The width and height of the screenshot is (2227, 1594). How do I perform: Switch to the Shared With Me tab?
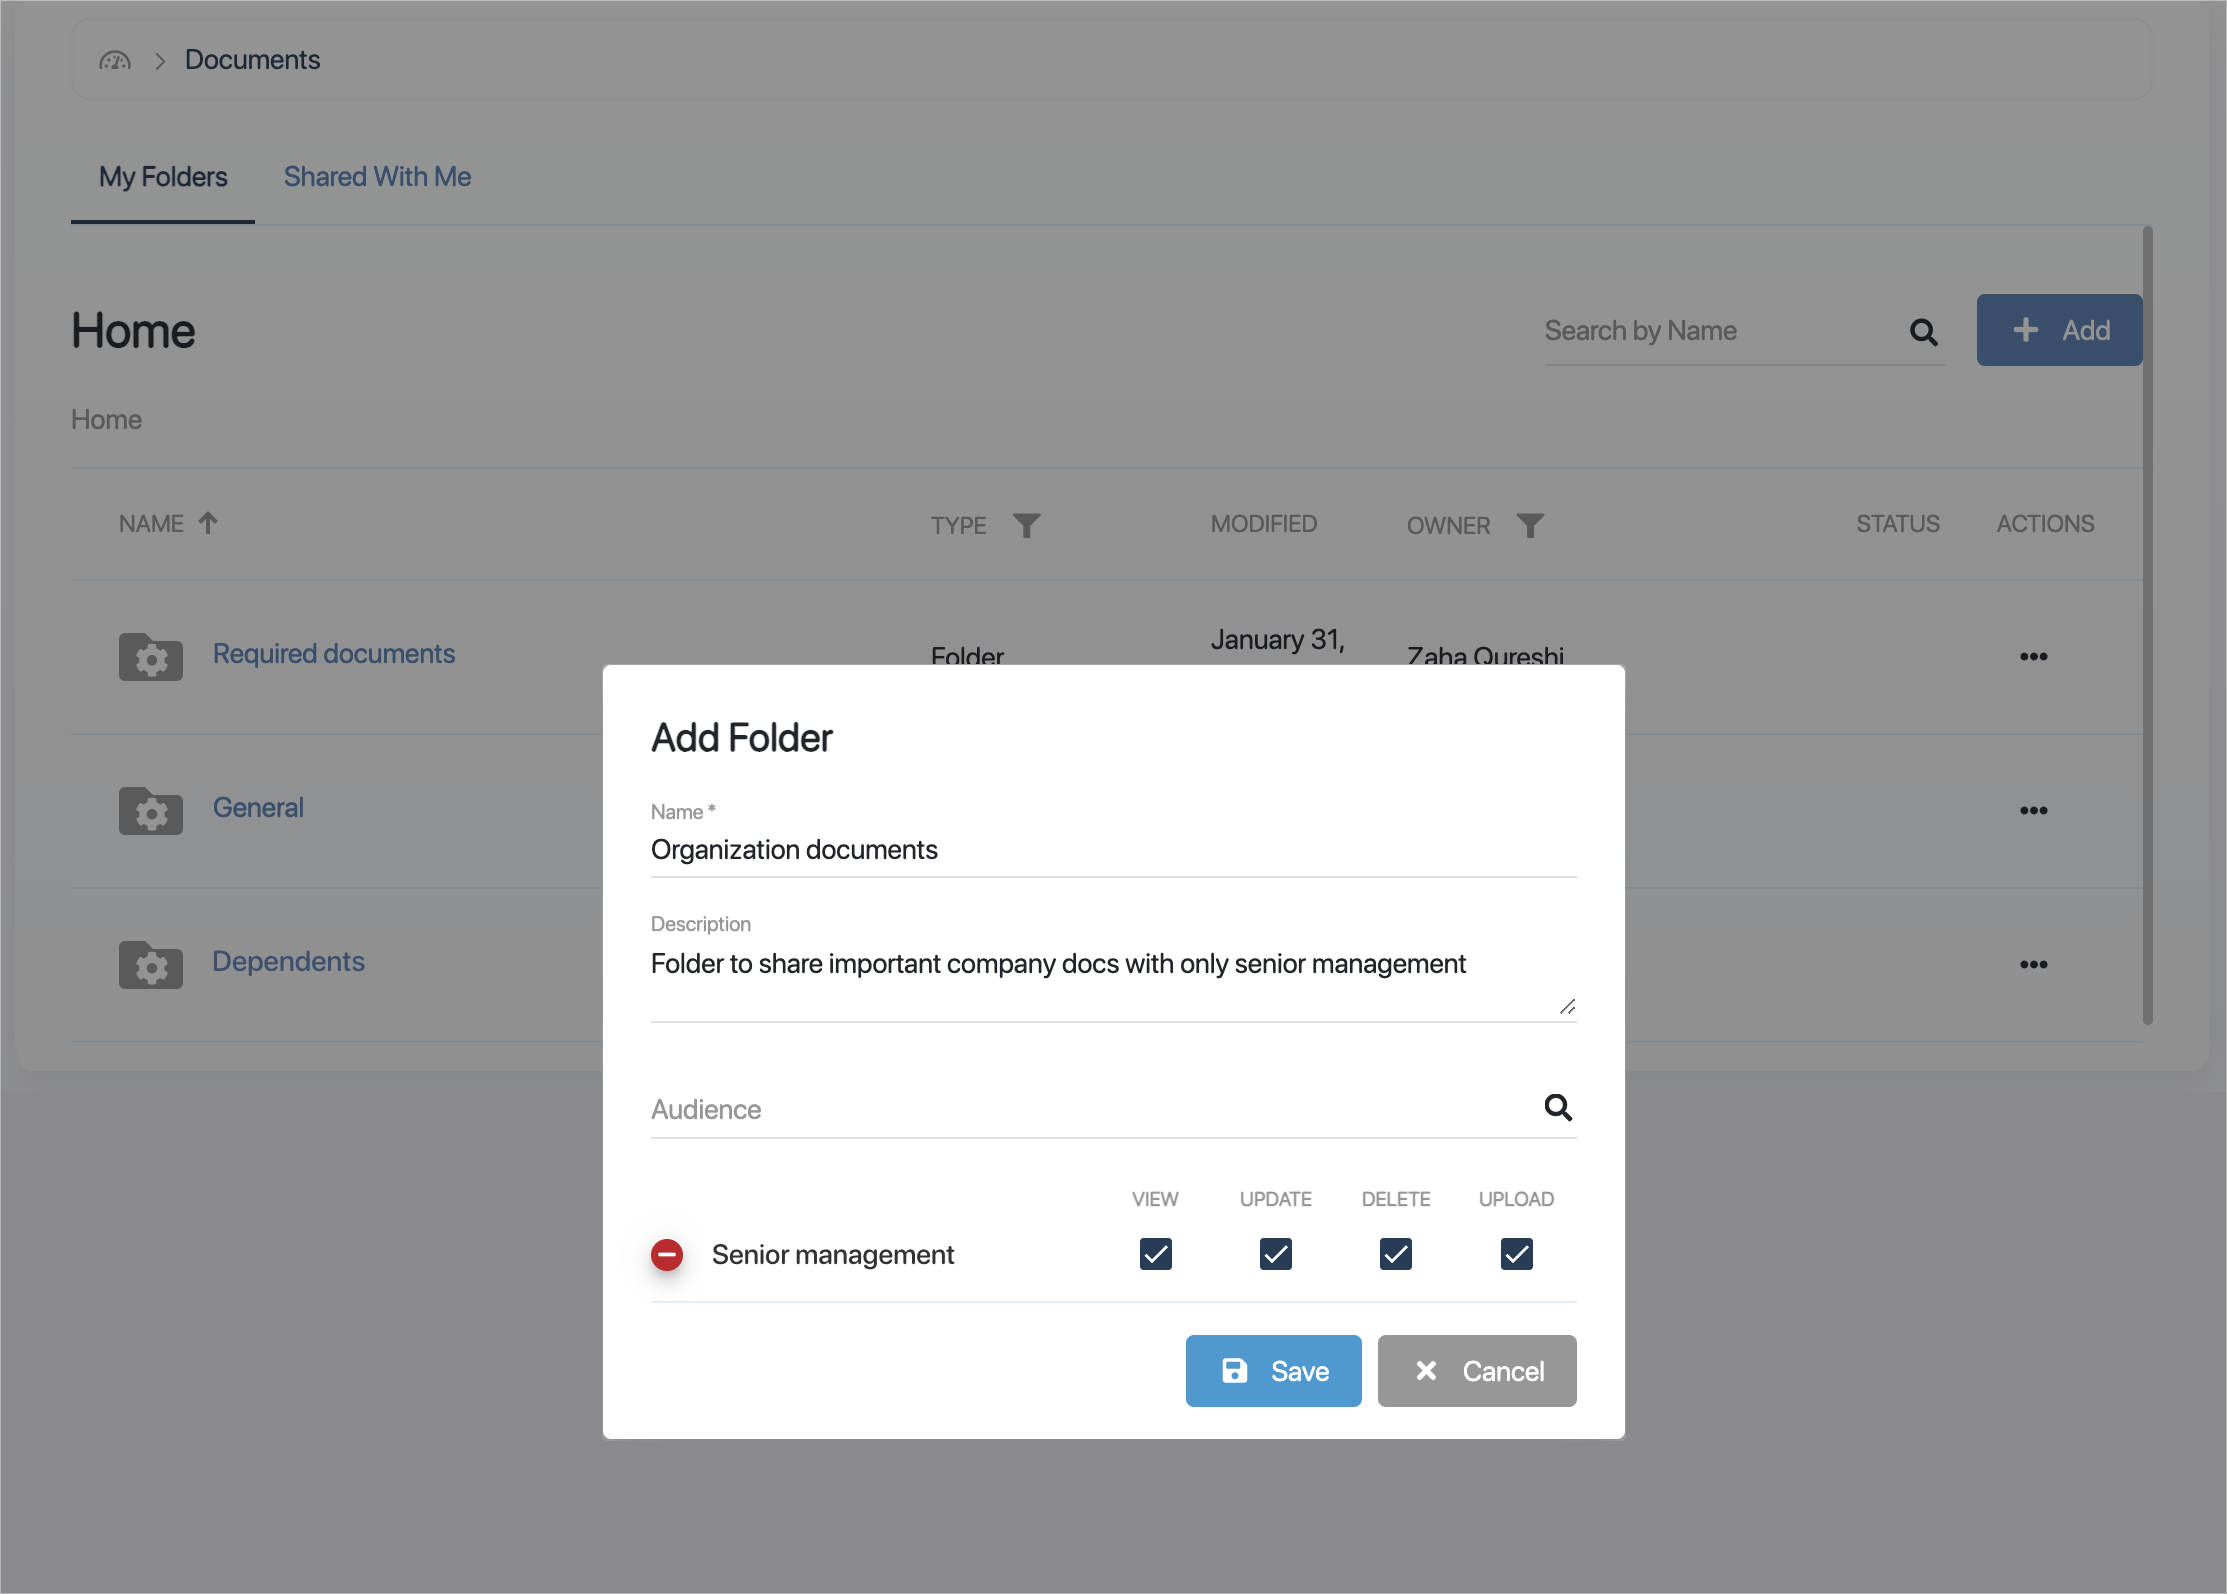coord(377,177)
